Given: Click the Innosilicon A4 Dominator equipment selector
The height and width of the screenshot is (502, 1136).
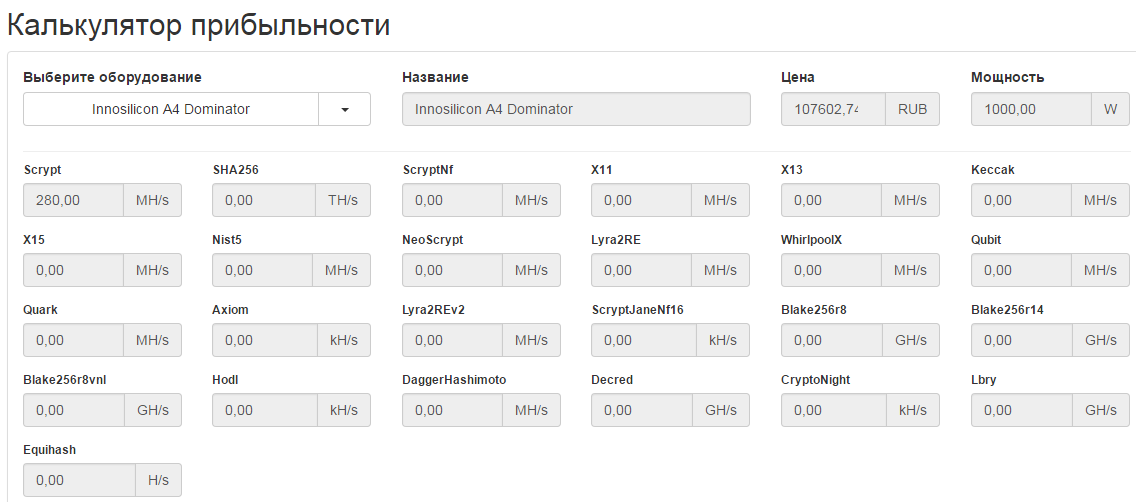Looking at the screenshot, I should tap(171, 109).
